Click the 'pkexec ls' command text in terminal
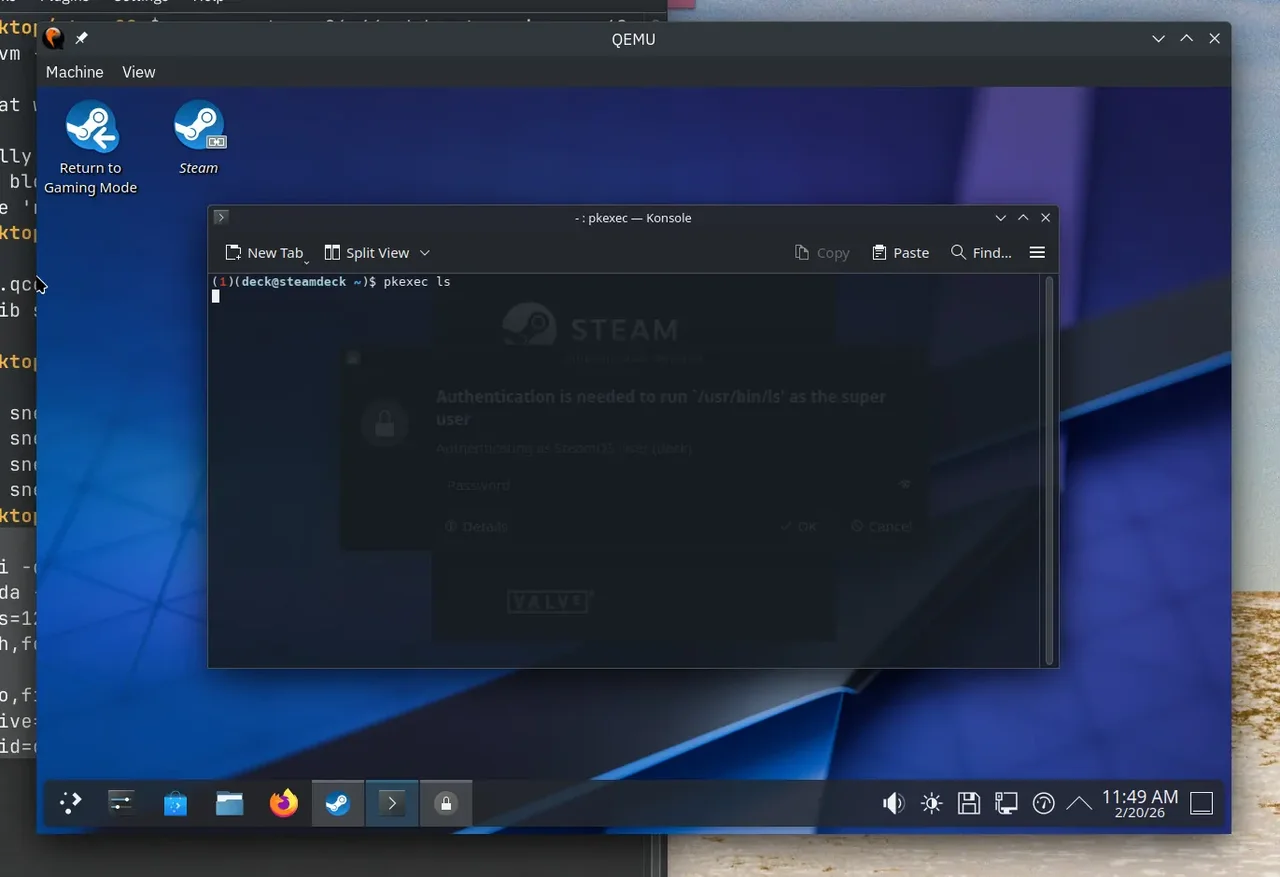The width and height of the screenshot is (1280, 877). point(417,282)
